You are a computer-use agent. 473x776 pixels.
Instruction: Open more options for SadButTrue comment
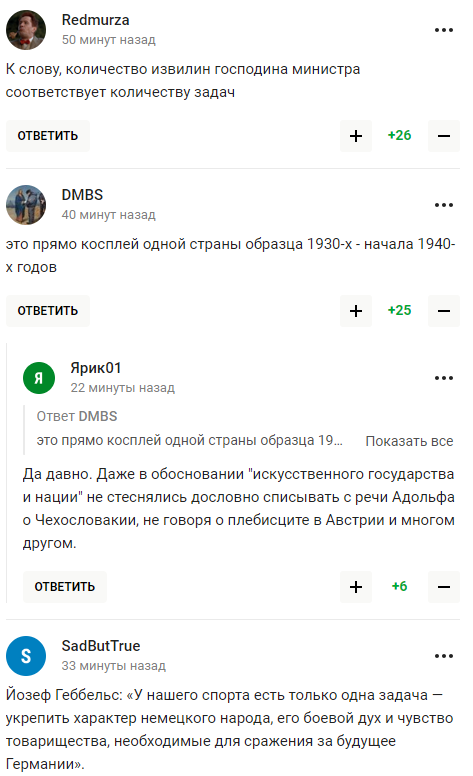coord(444,656)
